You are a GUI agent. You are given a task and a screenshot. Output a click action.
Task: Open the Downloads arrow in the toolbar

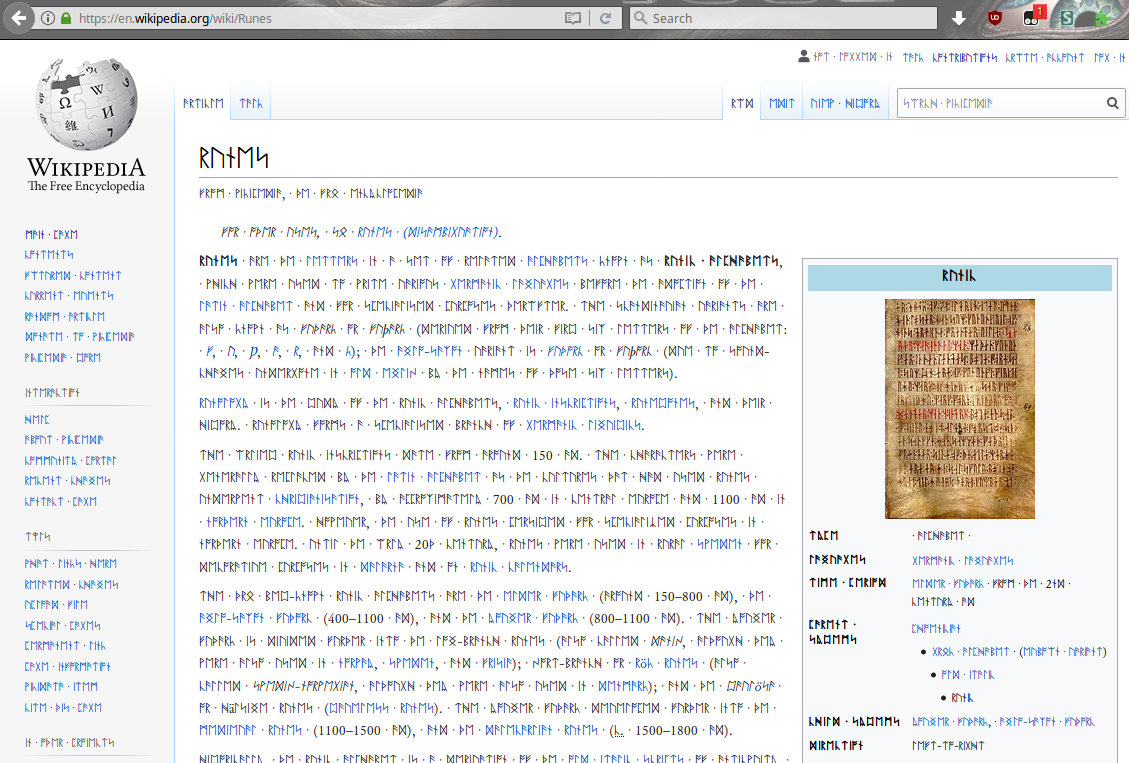click(957, 18)
